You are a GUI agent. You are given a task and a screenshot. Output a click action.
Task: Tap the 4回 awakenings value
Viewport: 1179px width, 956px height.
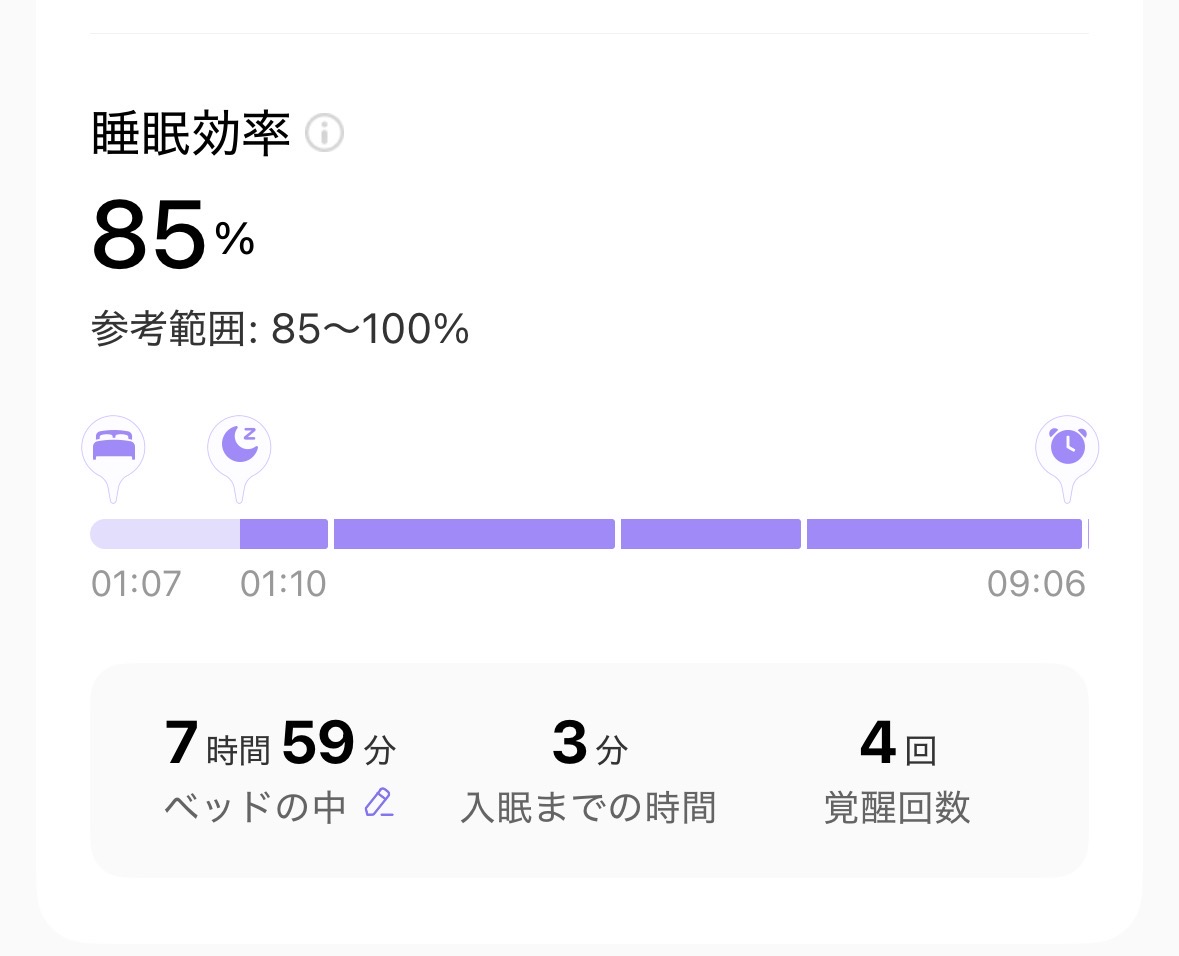899,743
